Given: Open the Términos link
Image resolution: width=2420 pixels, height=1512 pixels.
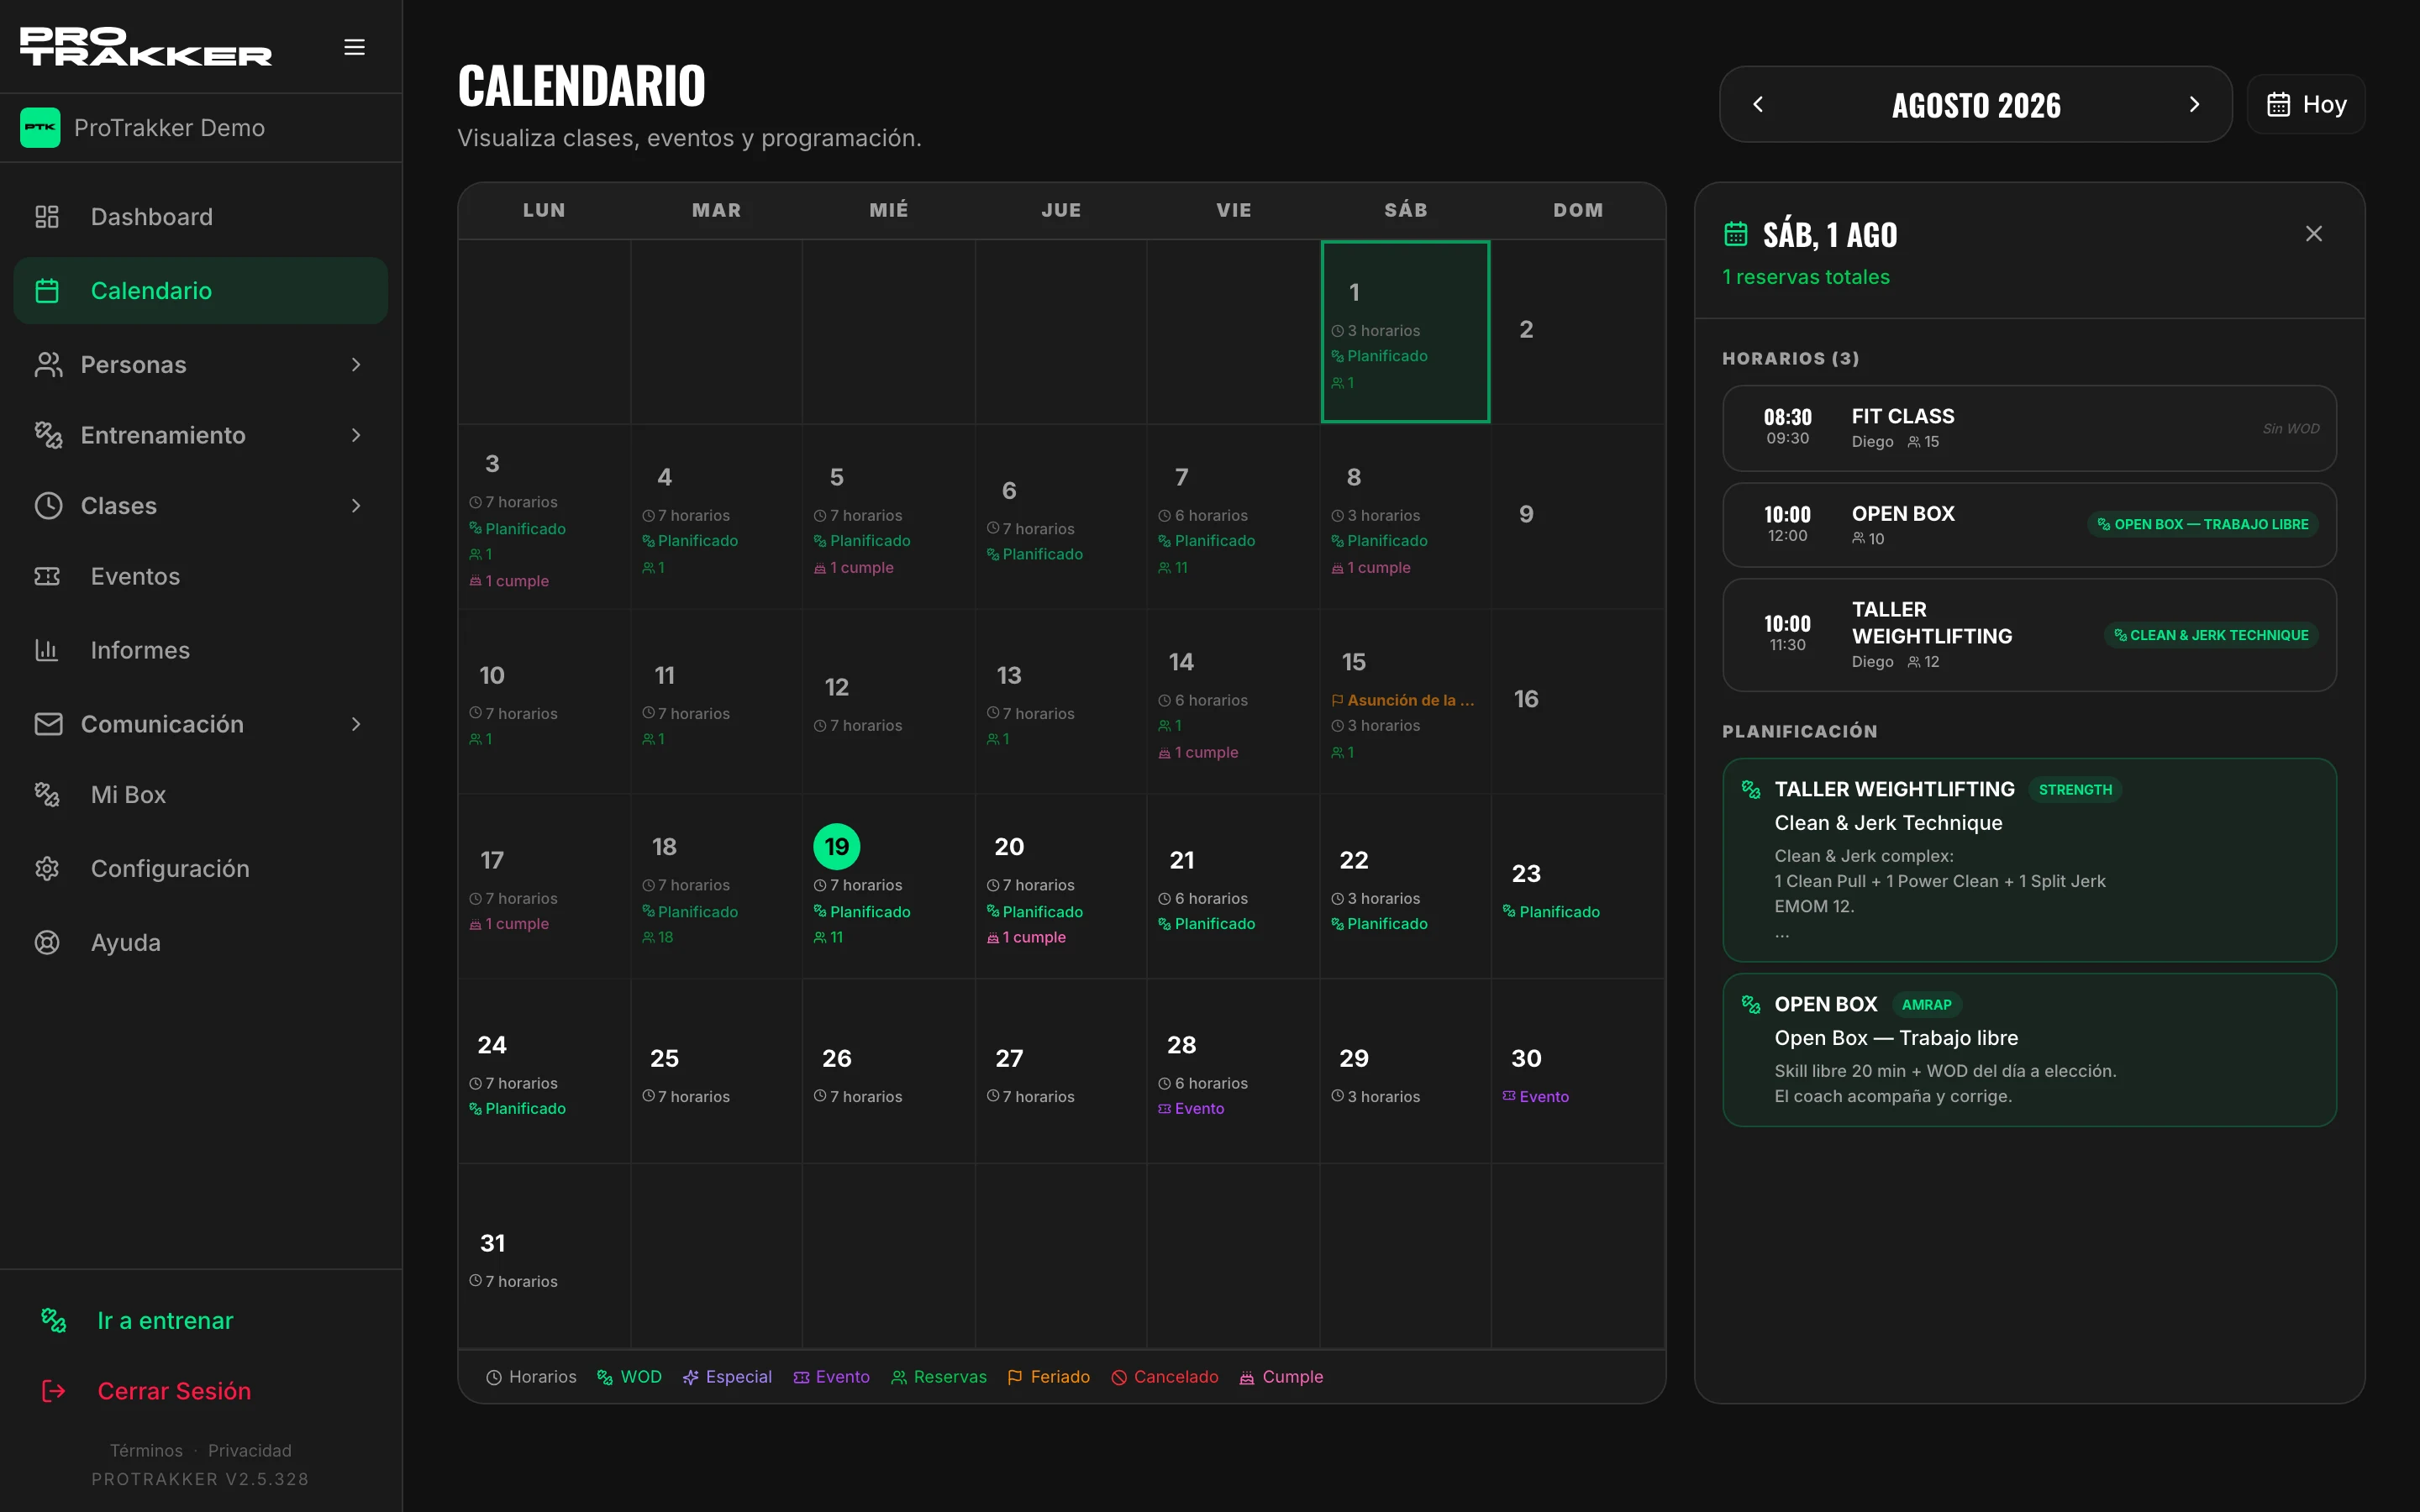Looking at the screenshot, I should [x=146, y=1450].
